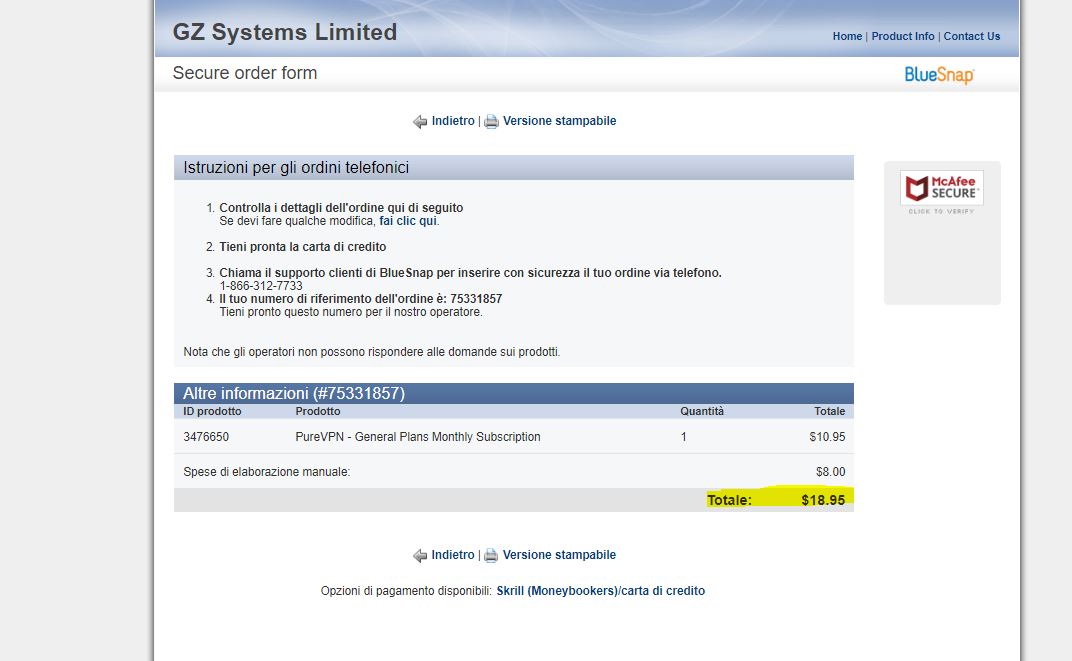Click the price $10.95
The height and width of the screenshot is (661, 1072).
tap(827, 437)
